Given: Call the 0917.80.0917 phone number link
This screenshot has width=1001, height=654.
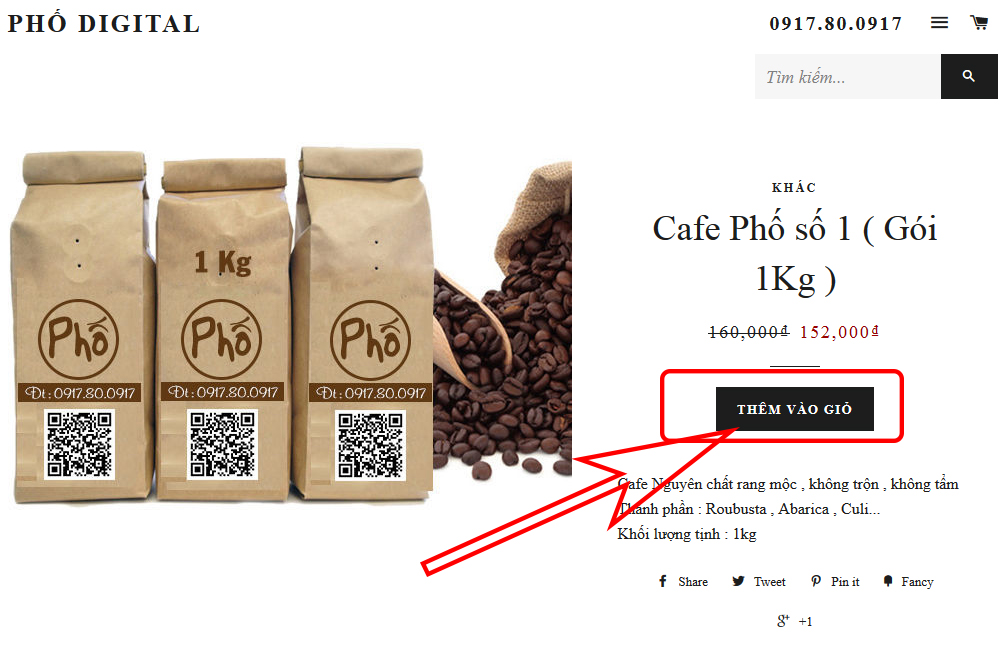Looking at the screenshot, I should click(836, 24).
